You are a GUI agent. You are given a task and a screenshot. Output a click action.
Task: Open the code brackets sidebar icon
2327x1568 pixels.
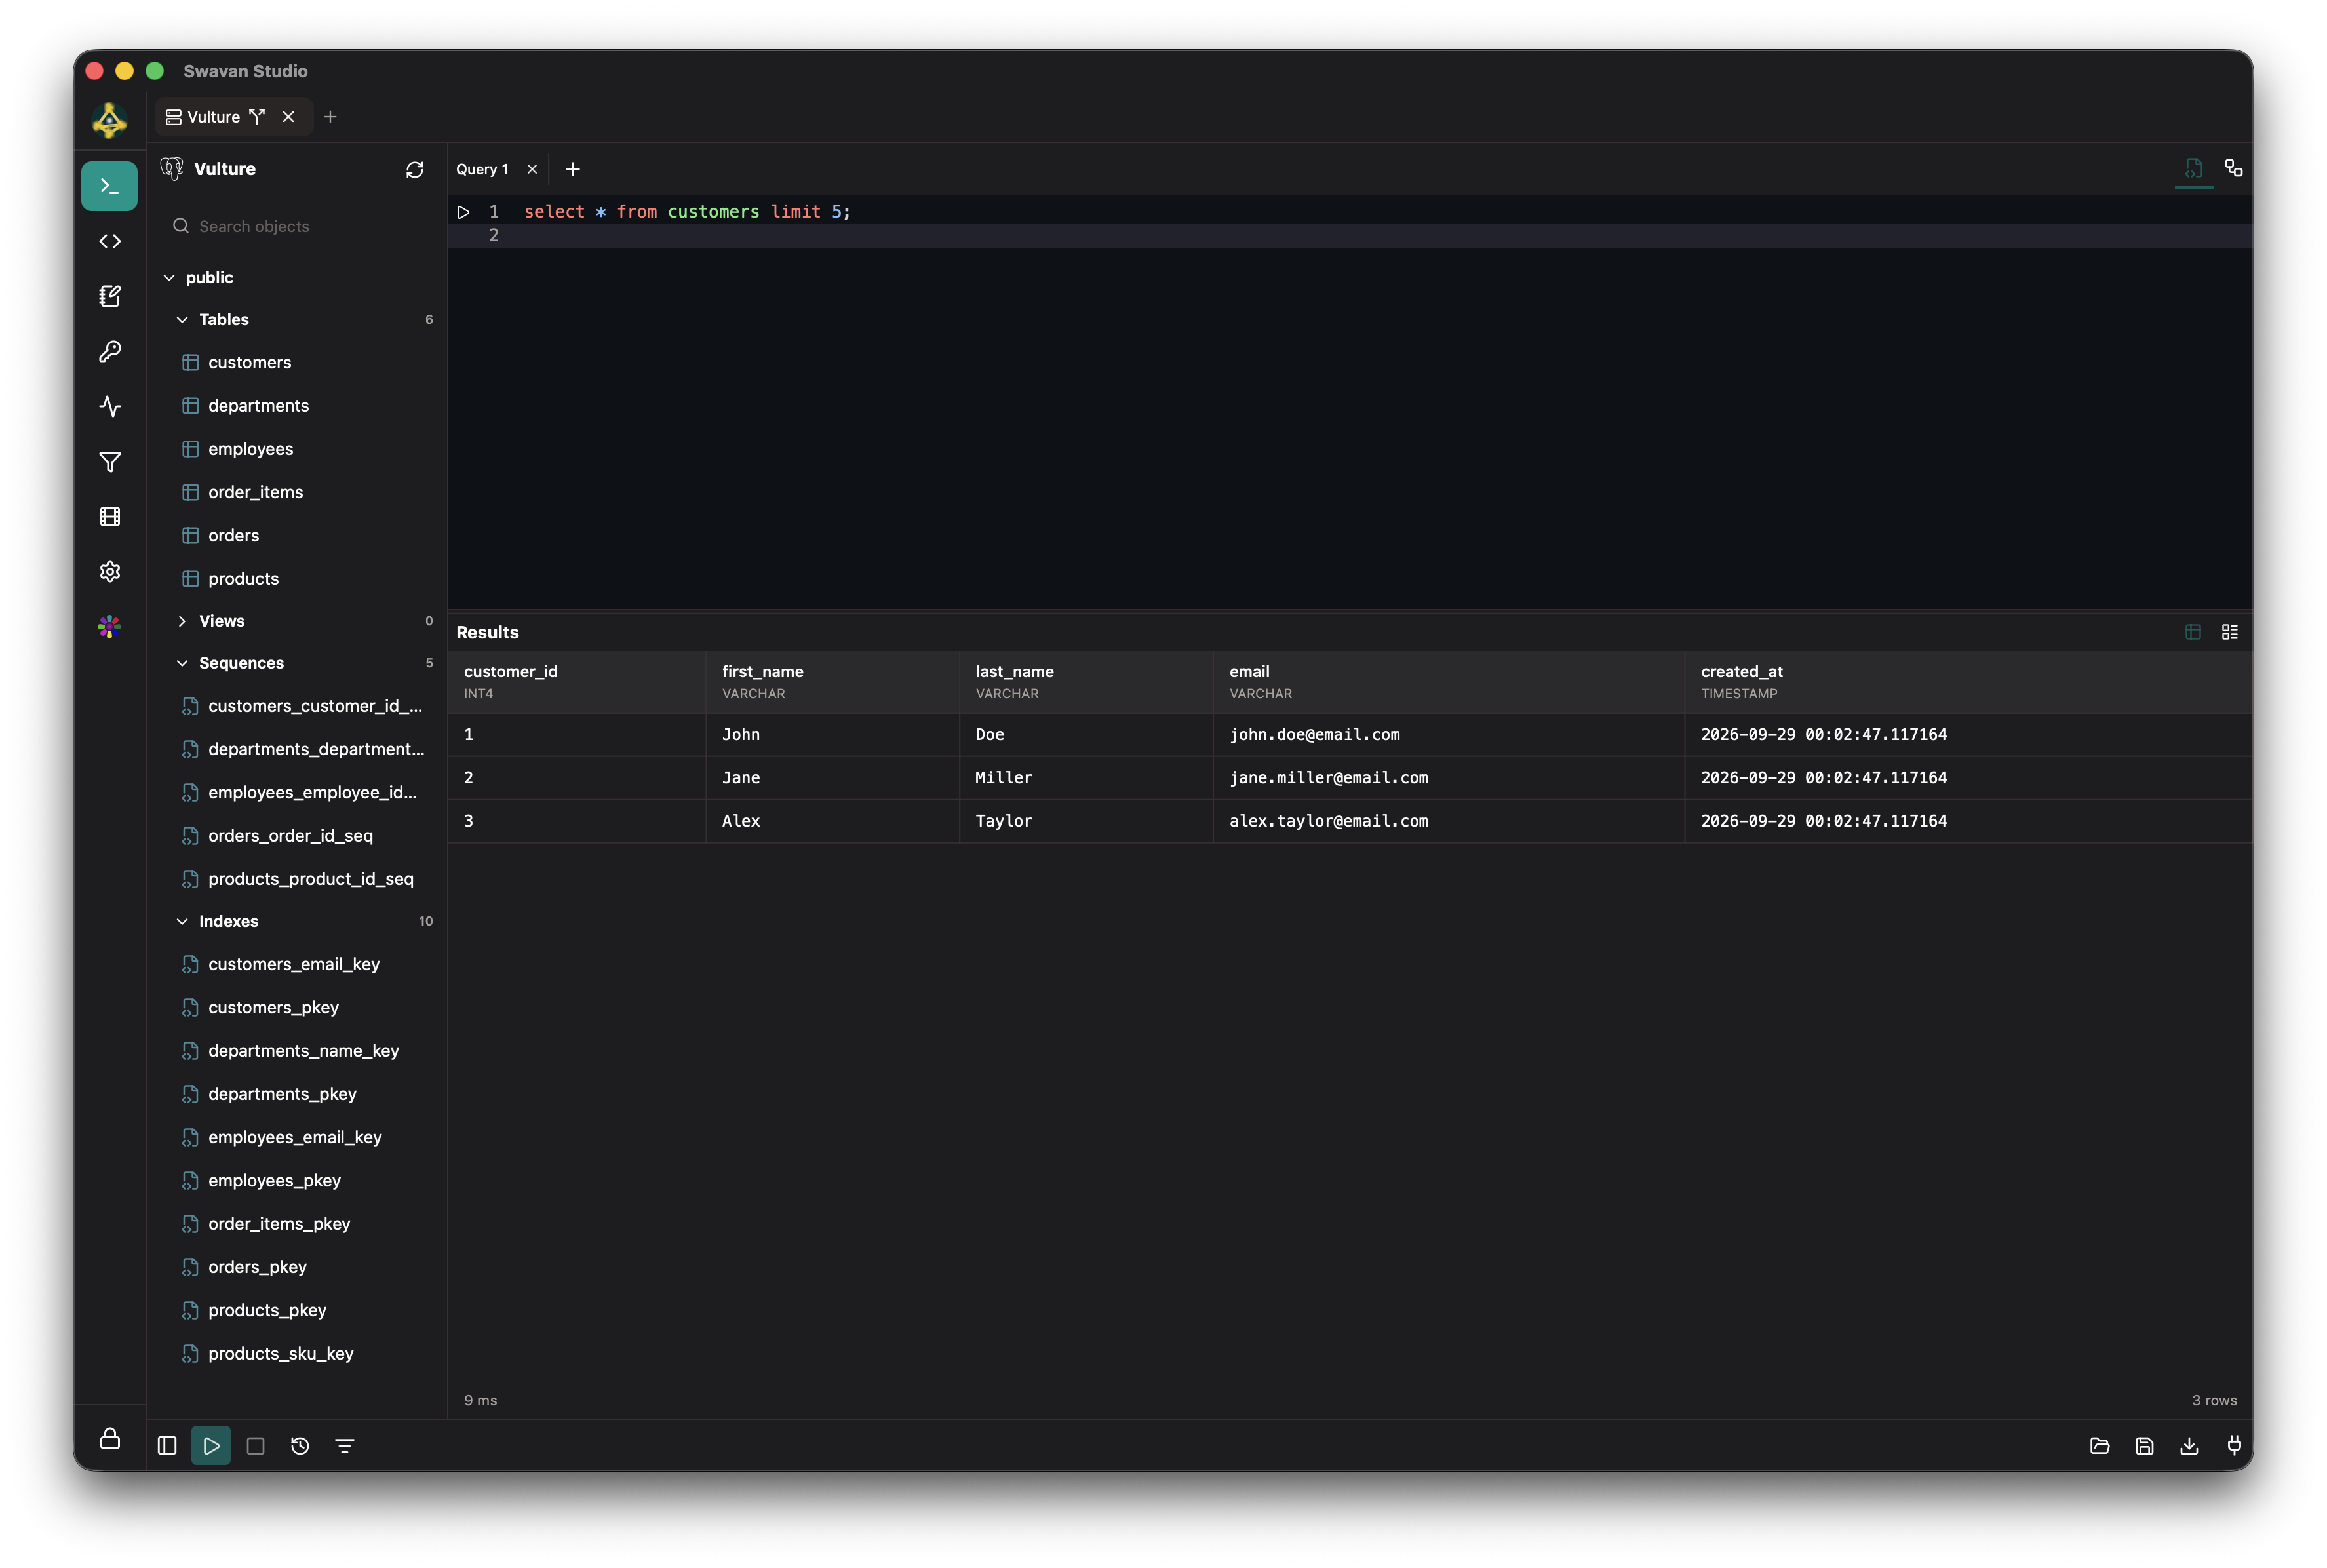pos(110,241)
